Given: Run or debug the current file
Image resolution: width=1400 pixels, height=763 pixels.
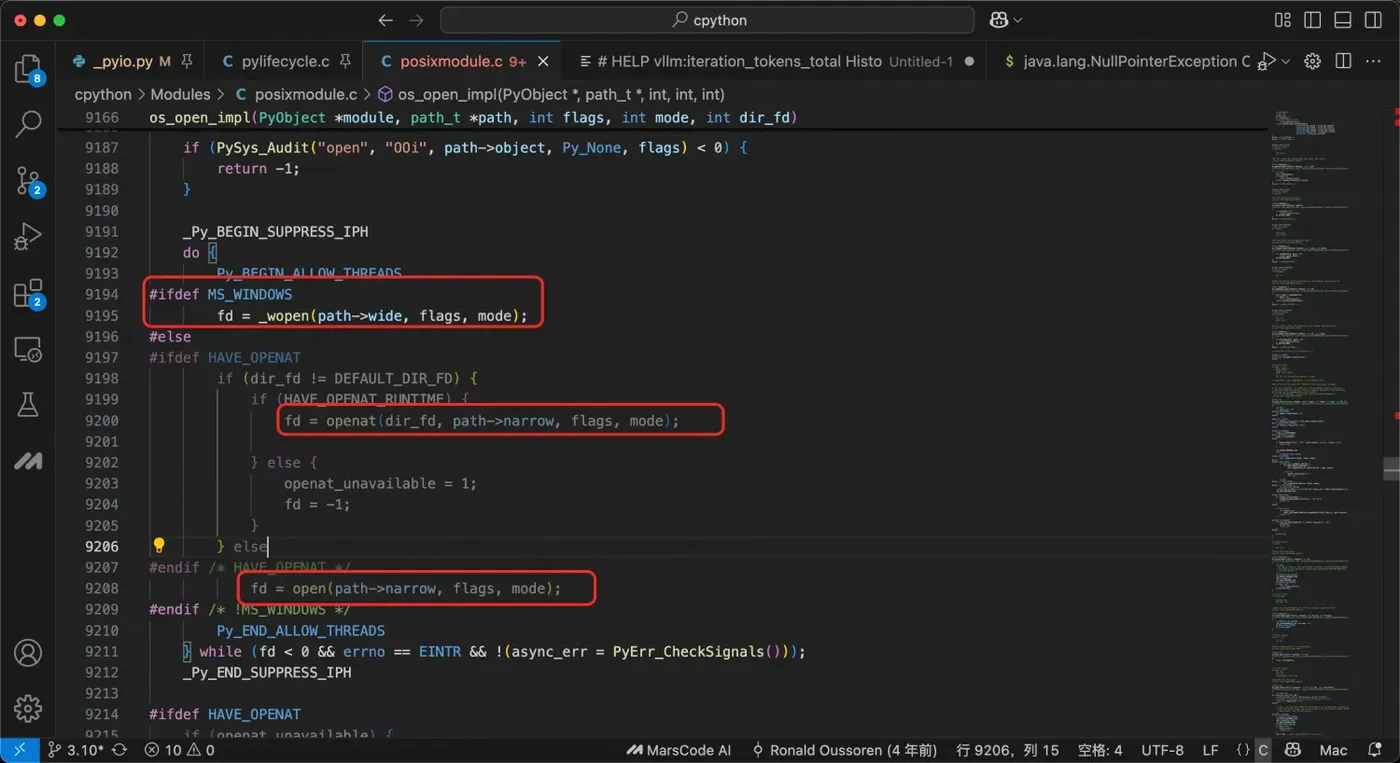Looking at the screenshot, I should click(x=1268, y=61).
